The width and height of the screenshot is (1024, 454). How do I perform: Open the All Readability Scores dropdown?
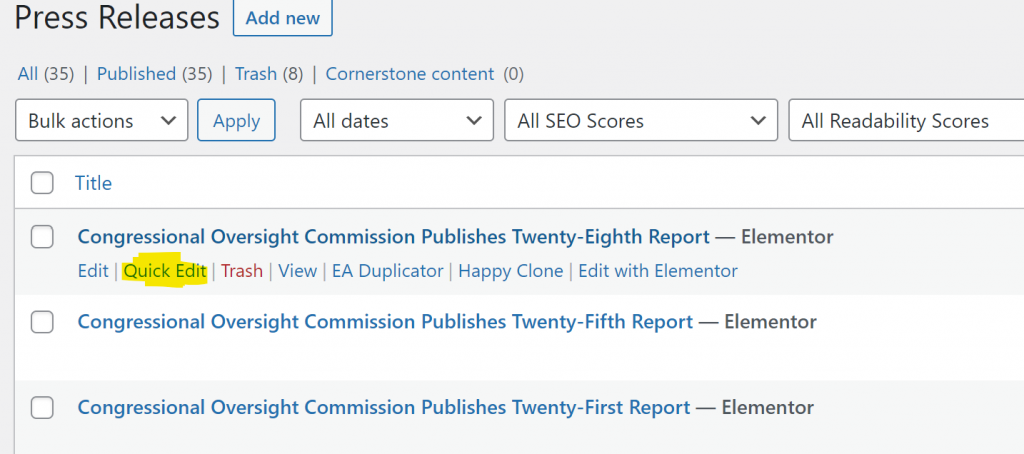click(906, 120)
